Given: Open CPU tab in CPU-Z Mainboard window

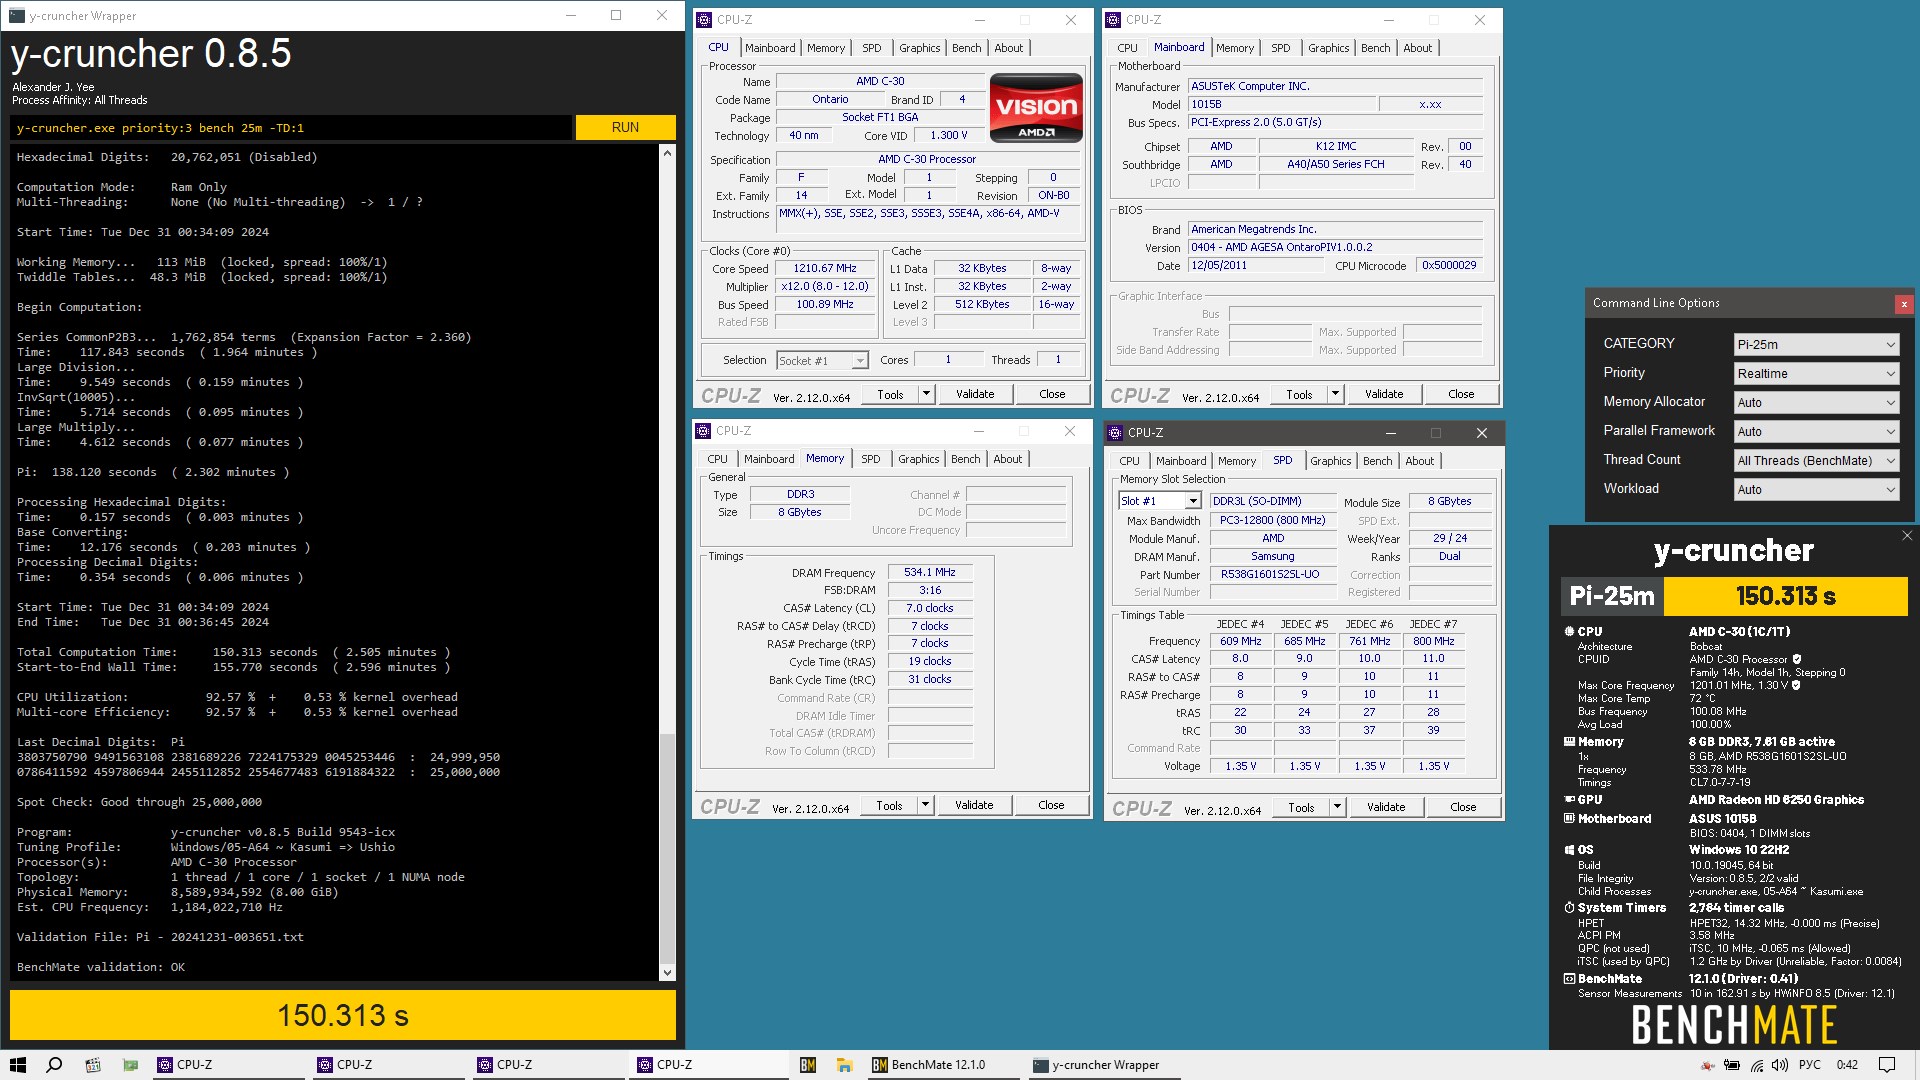Looking at the screenshot, I should [x=1127, y=48].
